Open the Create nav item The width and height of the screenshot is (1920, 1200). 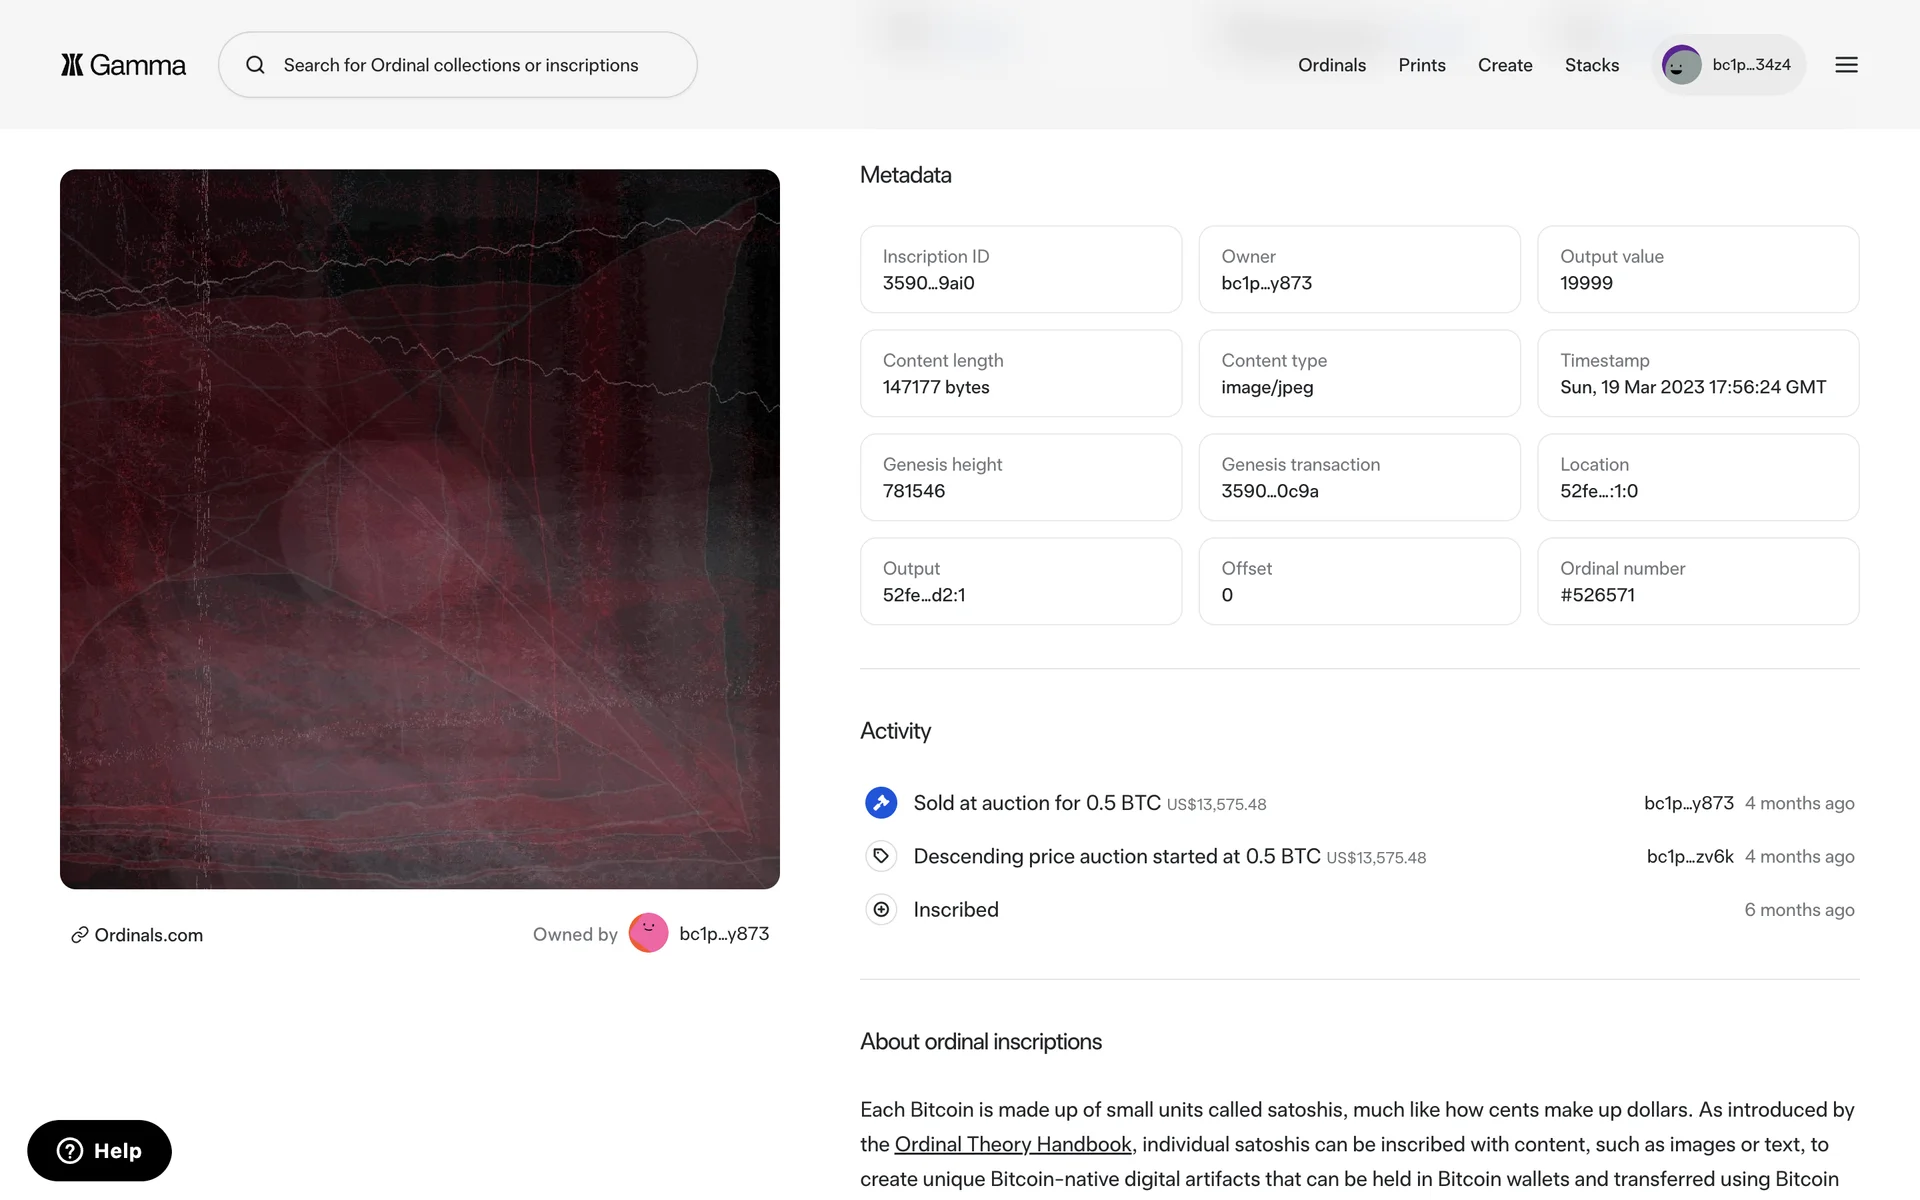click(x=1504, y=65)
